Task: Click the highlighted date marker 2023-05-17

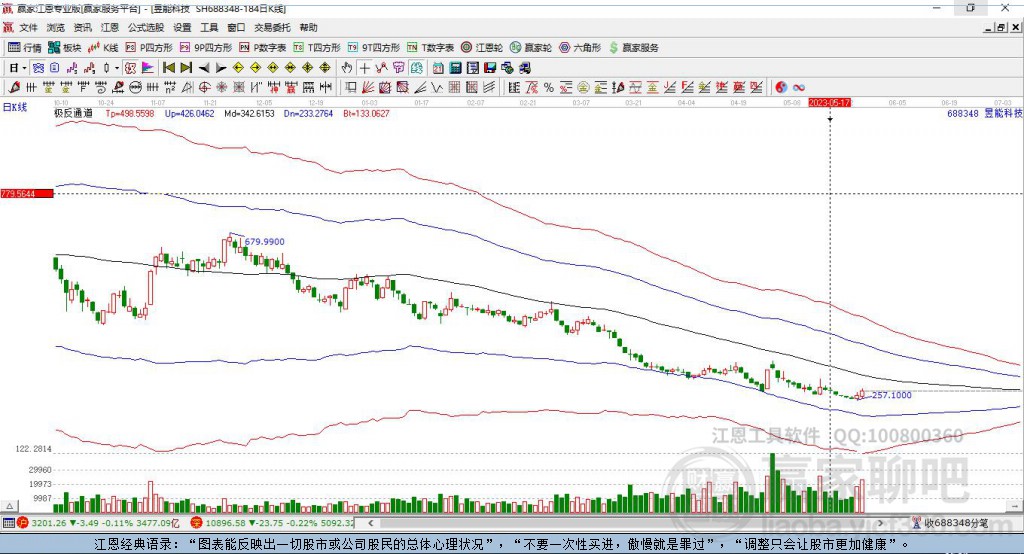Action: coord(829,103)
